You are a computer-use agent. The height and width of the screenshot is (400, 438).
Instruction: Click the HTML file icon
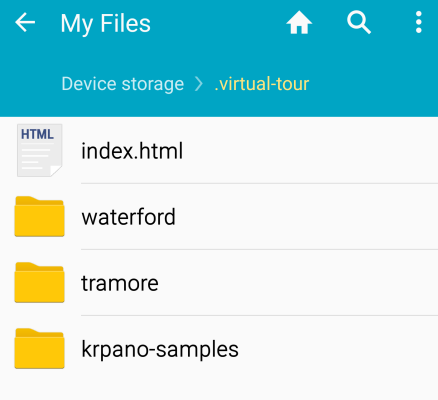click(x=39, y=150)
